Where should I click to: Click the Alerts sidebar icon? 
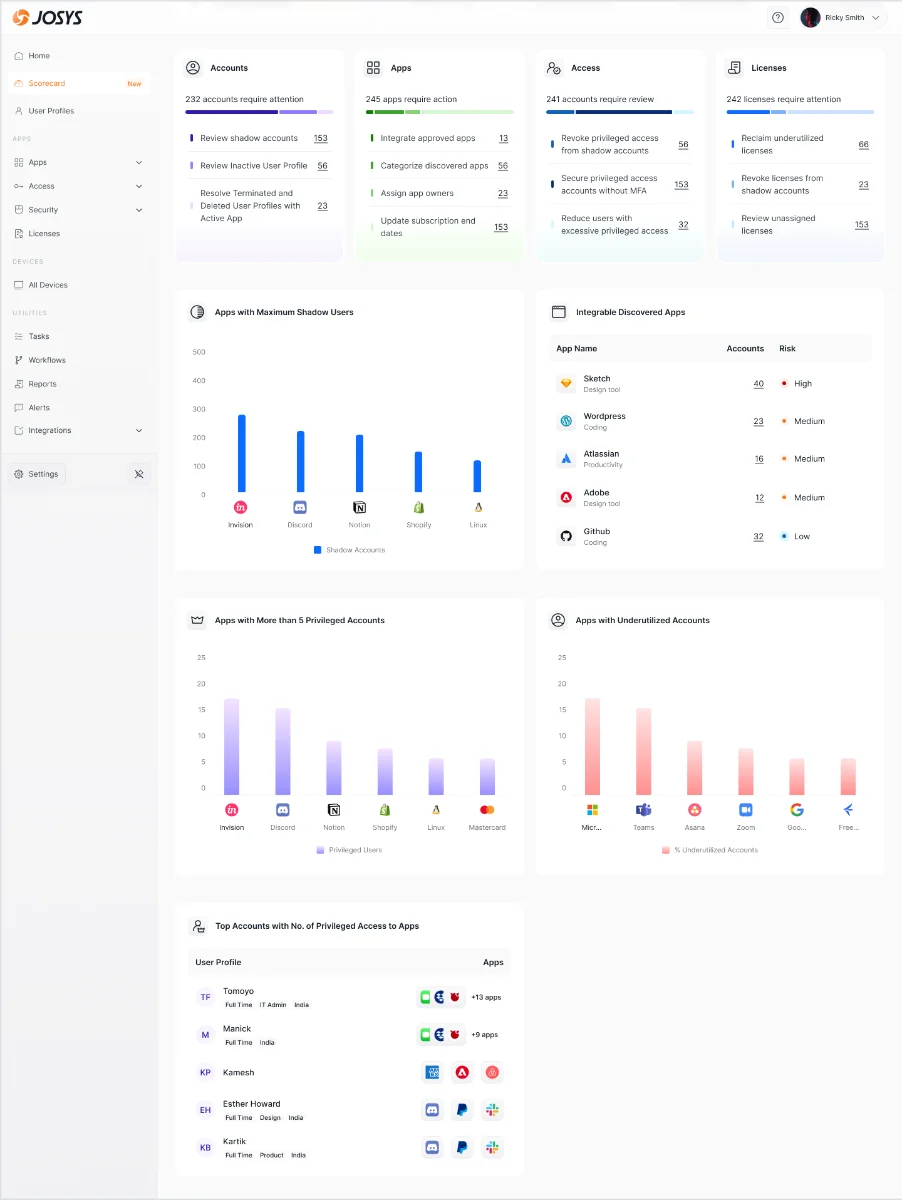click(18, 407)
